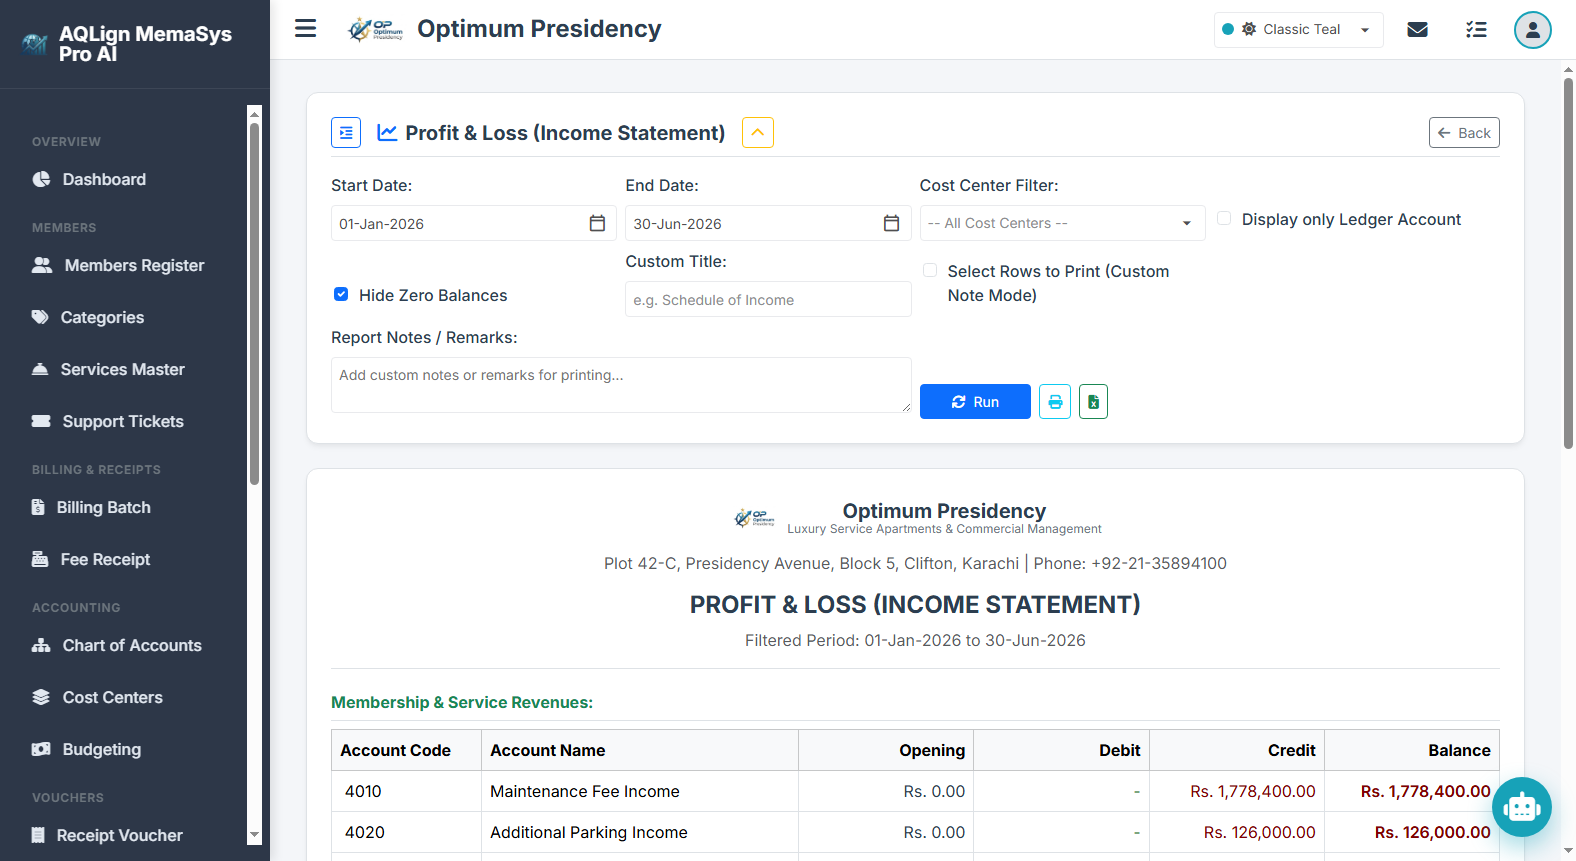The image size is (1576, 861).
Task: Enable Display only Ledger Account checkbox
Action: pyautogui.click(x=1223, y=218)
